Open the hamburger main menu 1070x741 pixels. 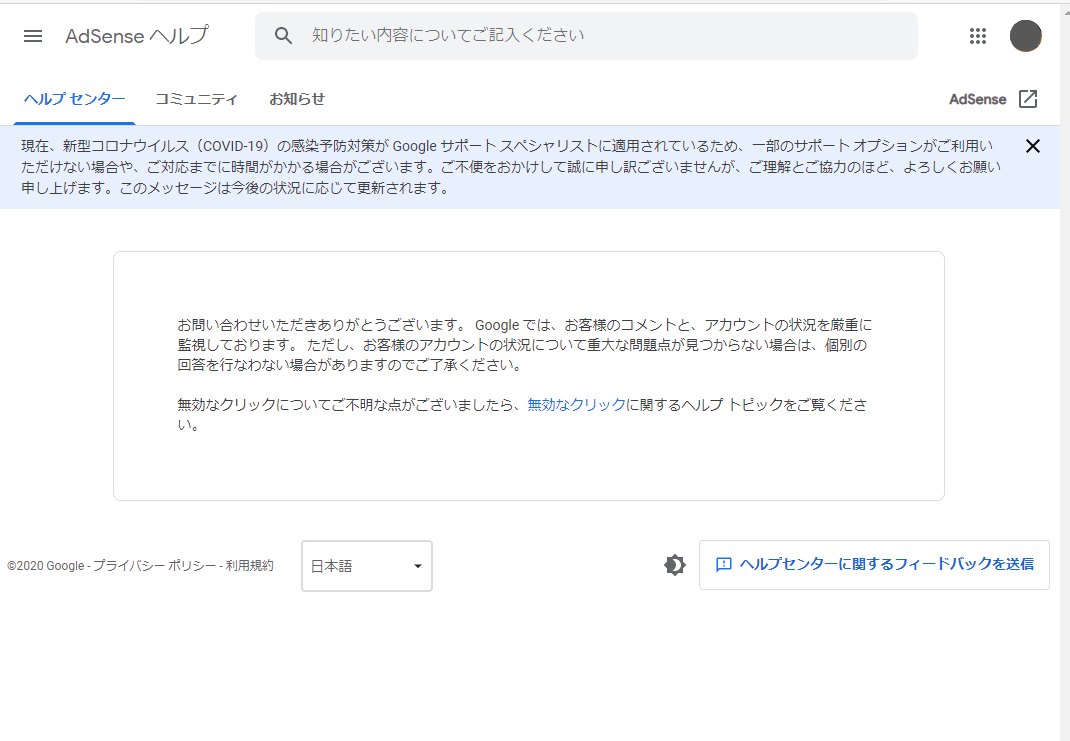pos(33,36)
